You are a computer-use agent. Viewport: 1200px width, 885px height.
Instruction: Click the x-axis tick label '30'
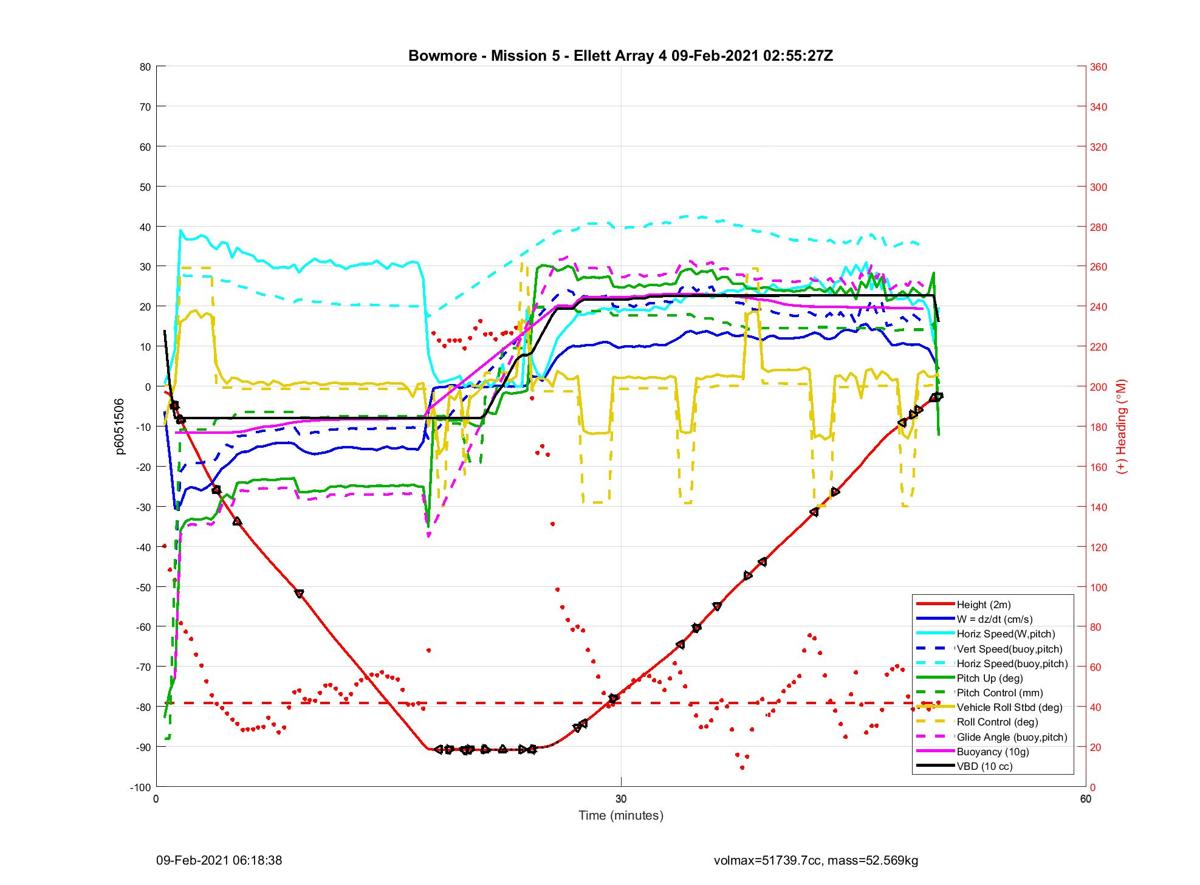(x=621, y=799)
